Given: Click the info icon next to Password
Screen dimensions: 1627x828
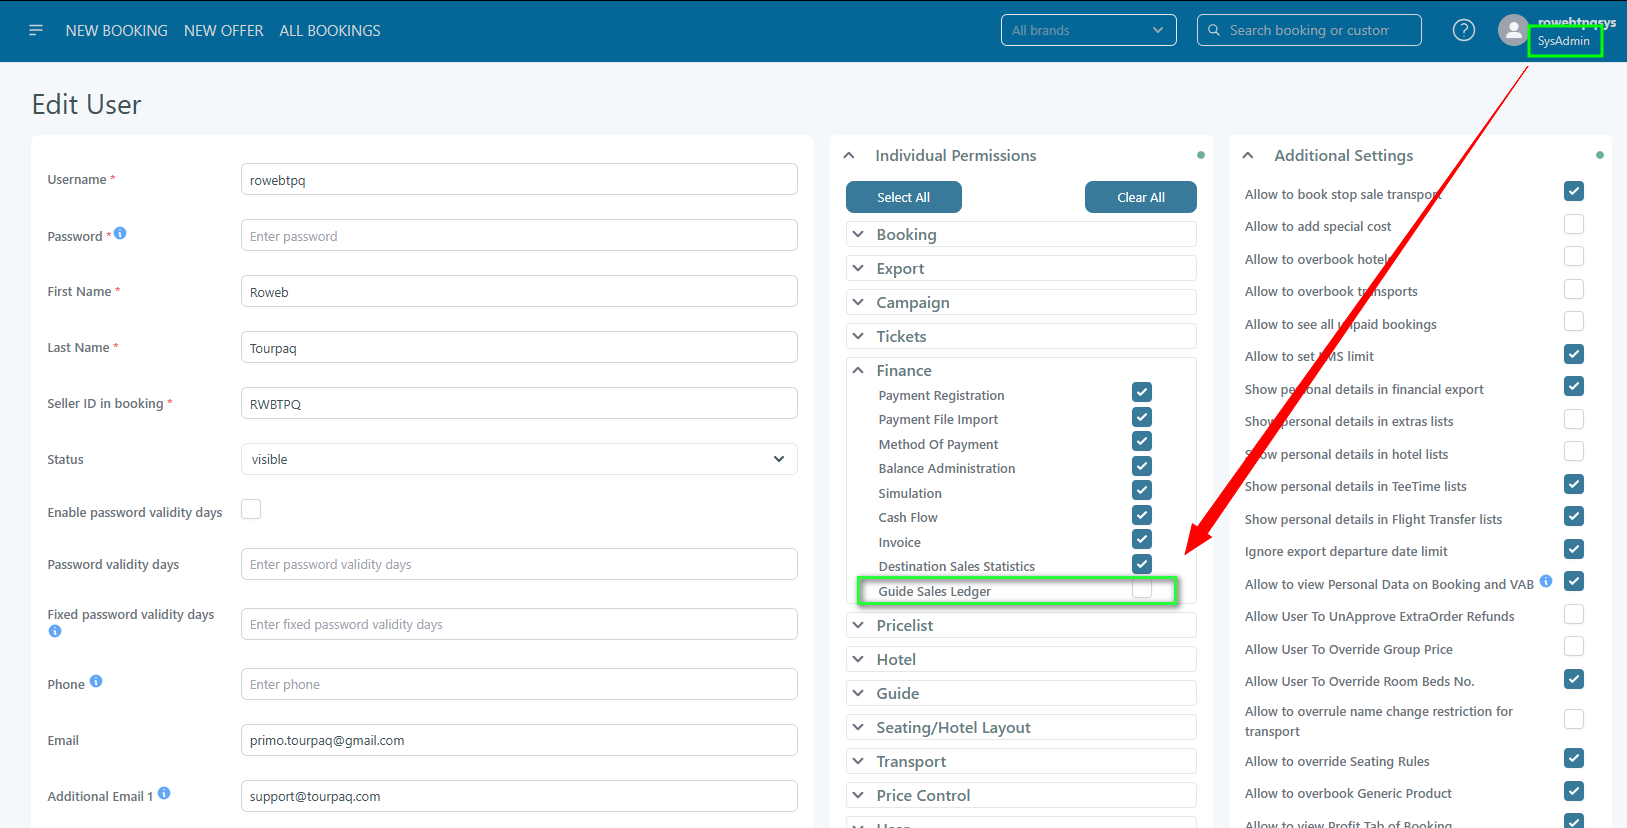Looking at the screenshot, I should (120, 233).
